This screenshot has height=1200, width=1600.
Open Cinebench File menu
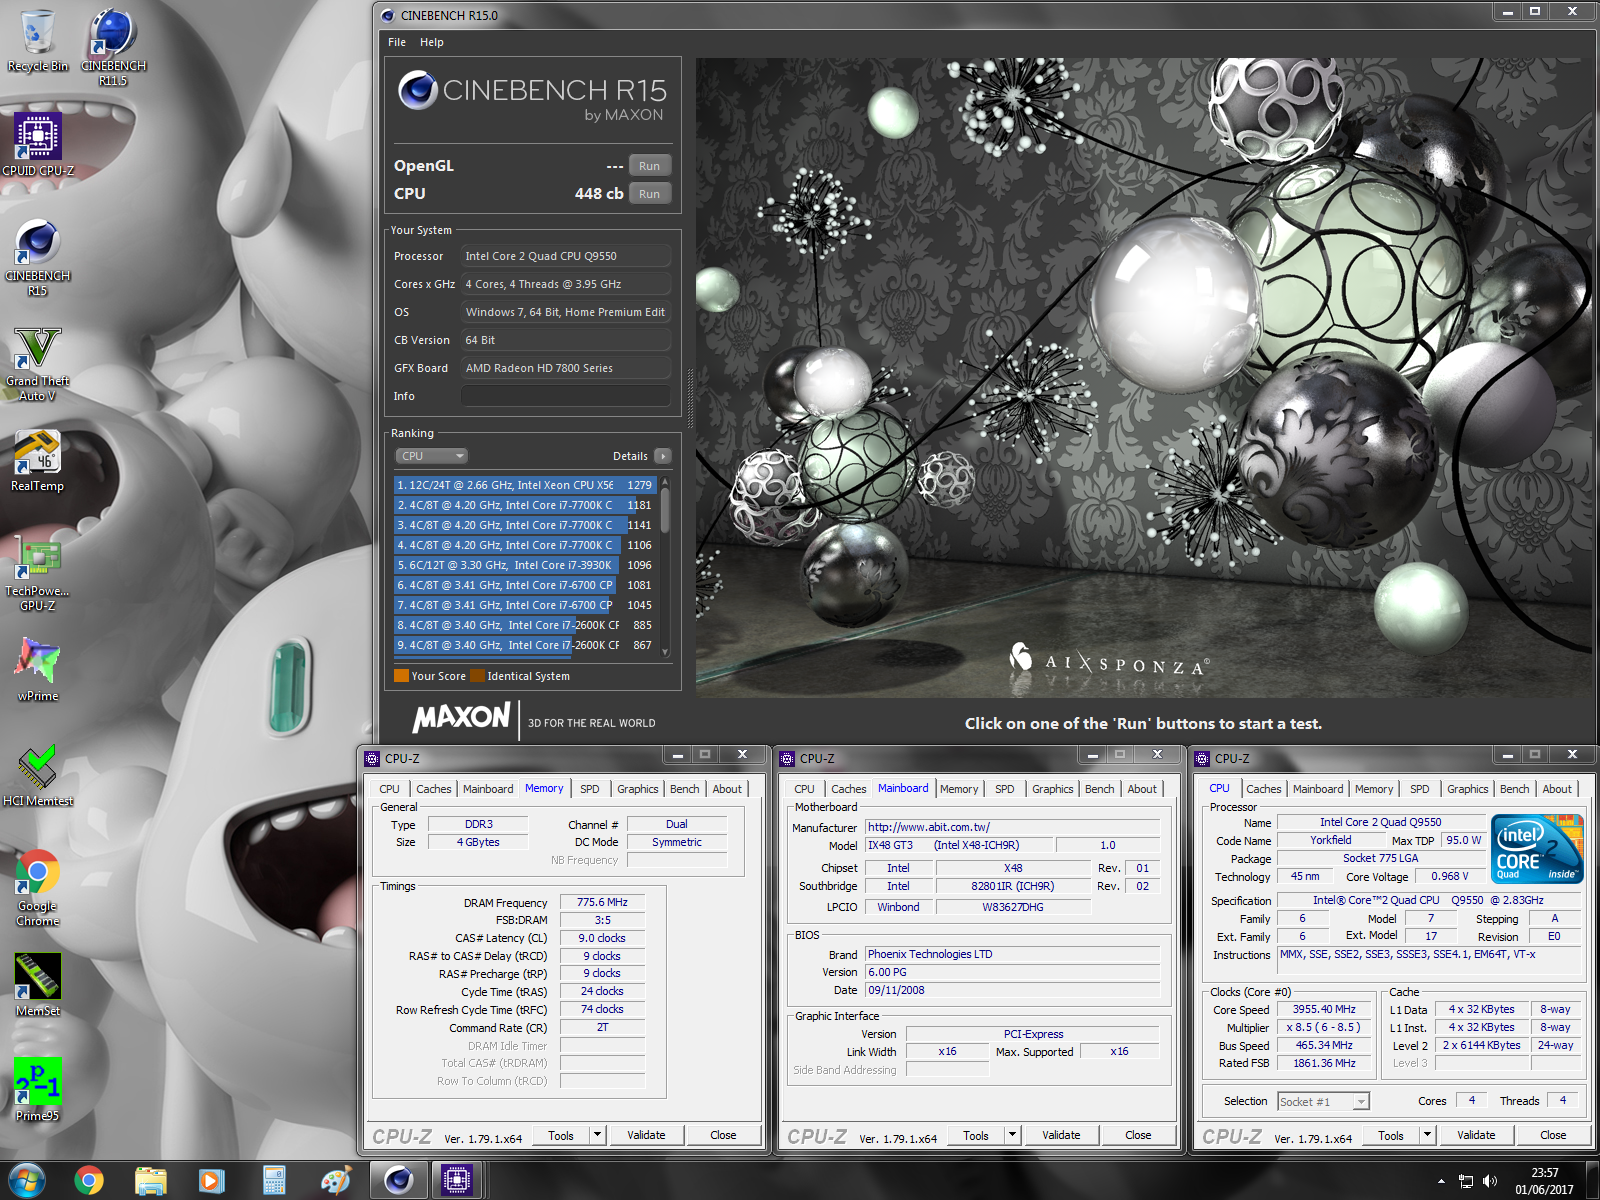point(397,42)
